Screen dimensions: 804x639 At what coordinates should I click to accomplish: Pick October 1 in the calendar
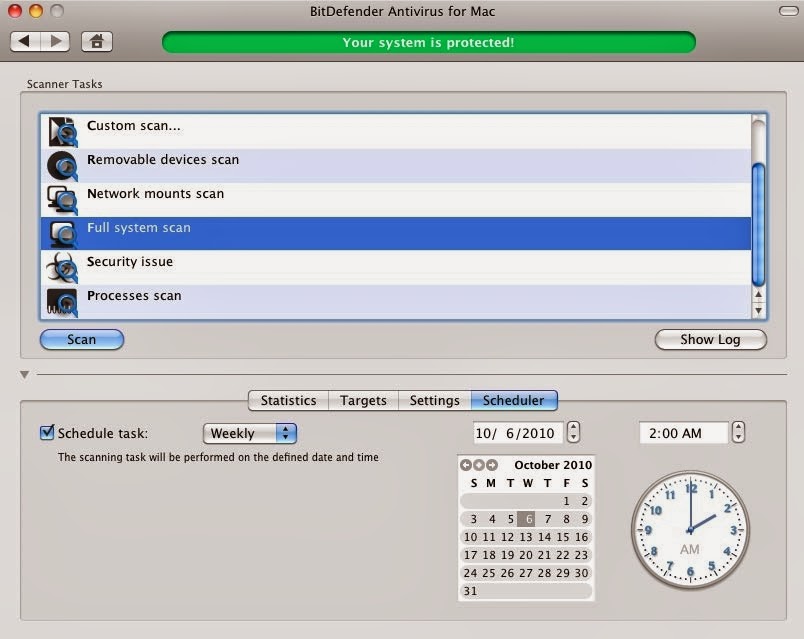pos(566,501)
